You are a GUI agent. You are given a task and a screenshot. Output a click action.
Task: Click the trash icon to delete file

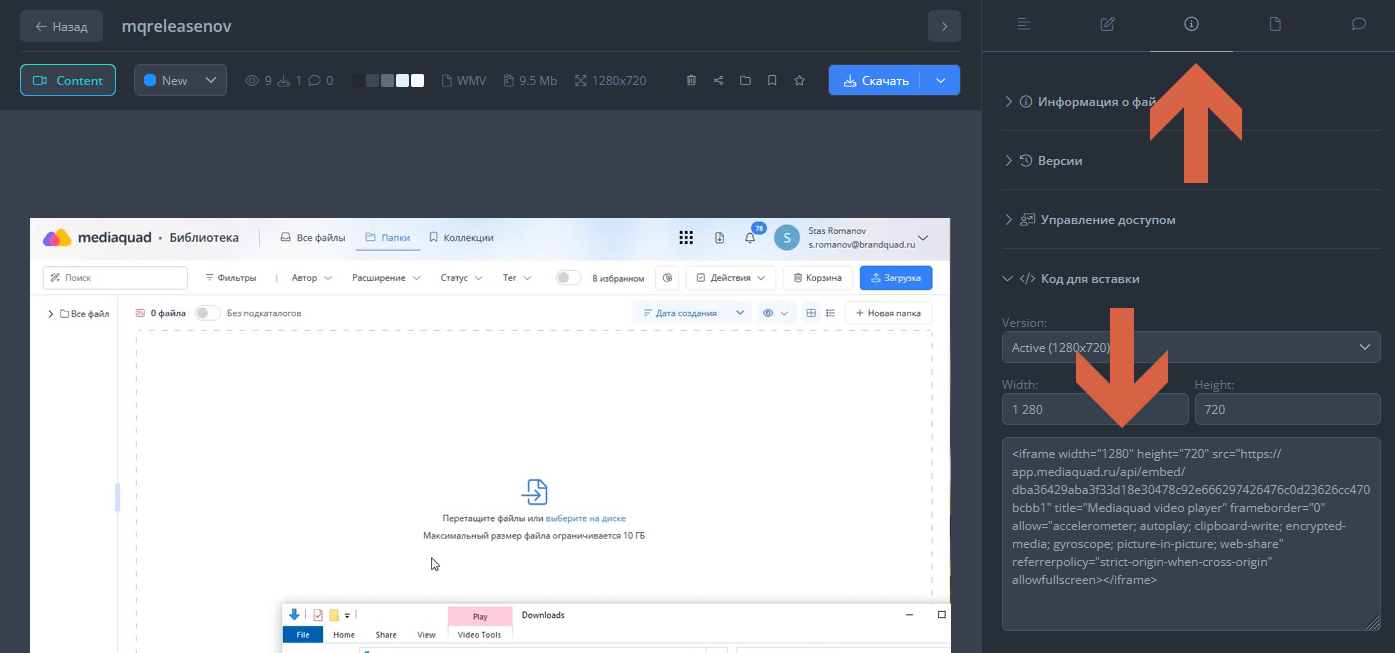coord(691,81)
